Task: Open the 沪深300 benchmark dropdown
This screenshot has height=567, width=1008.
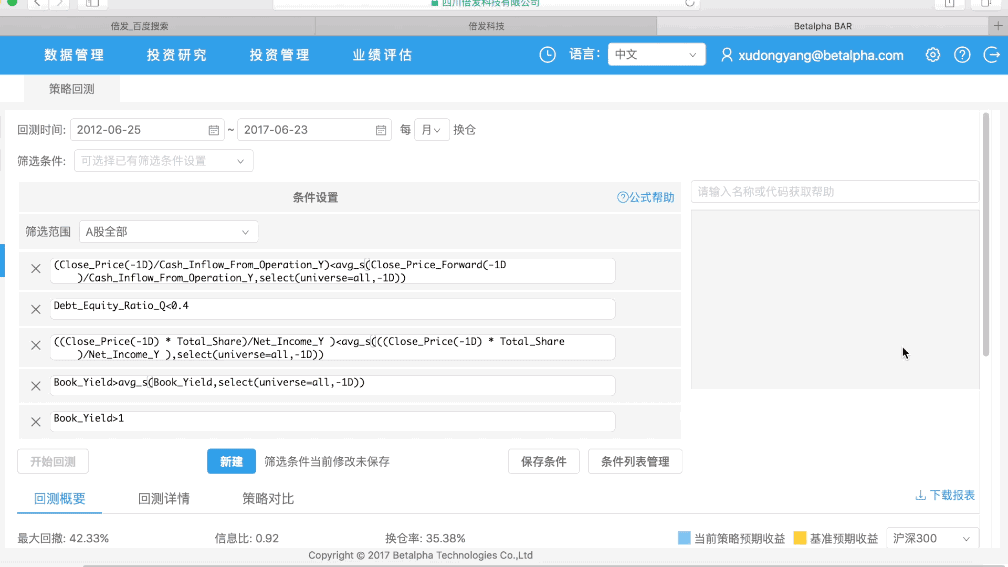Action: point(932,538)
